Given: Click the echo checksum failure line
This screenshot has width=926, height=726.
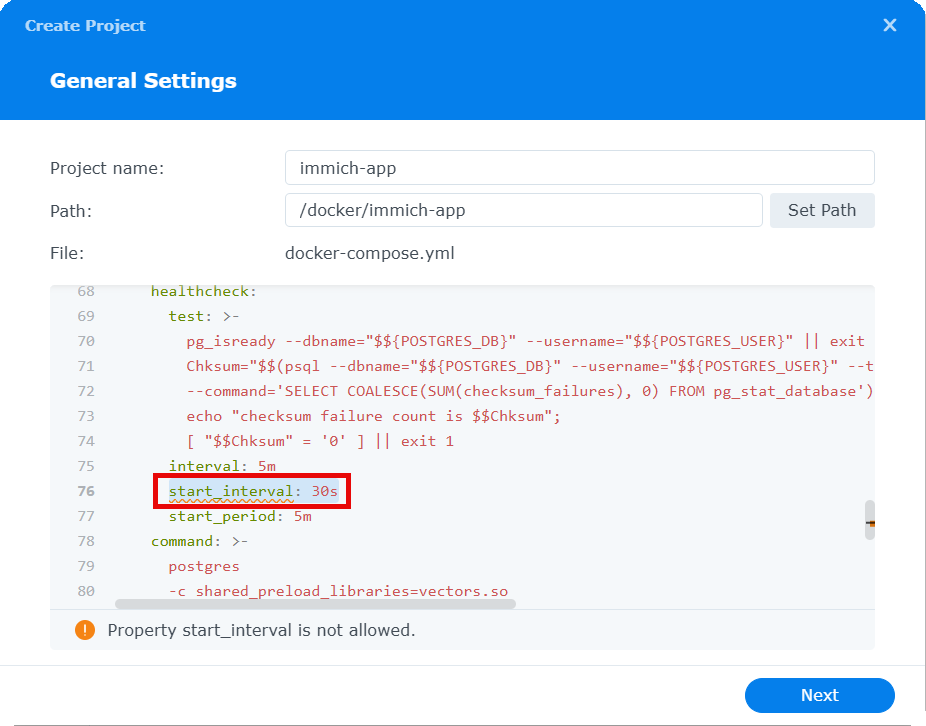Looking at the screenshot, I should click(x=373, y=416).
